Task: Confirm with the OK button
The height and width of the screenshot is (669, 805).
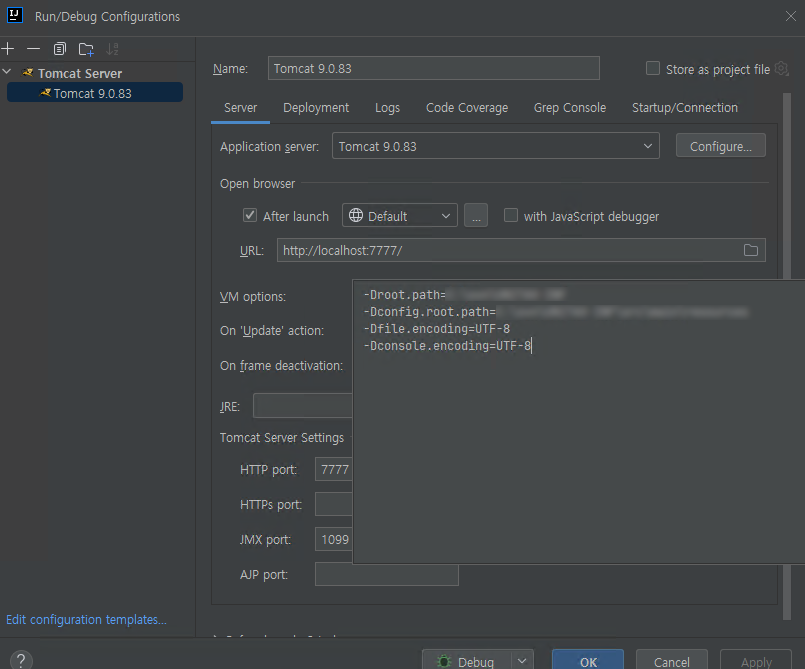Action: coord(588,661)
